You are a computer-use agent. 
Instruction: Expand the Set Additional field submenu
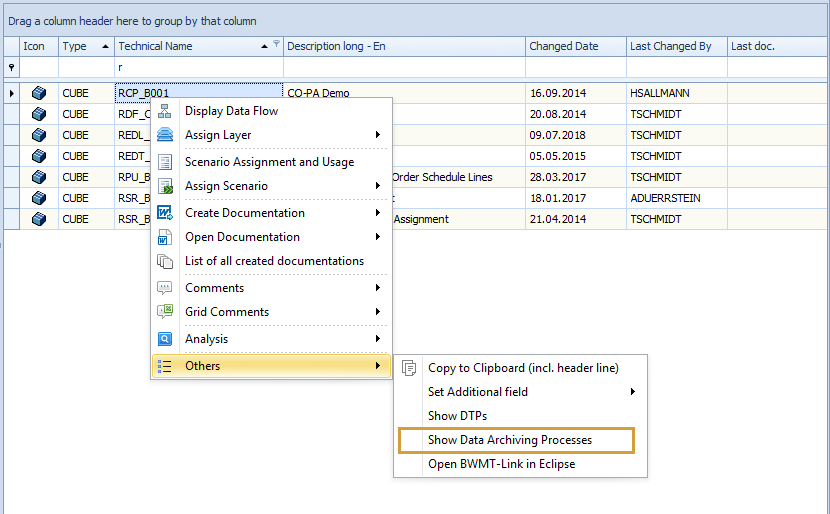click(633, 392)
